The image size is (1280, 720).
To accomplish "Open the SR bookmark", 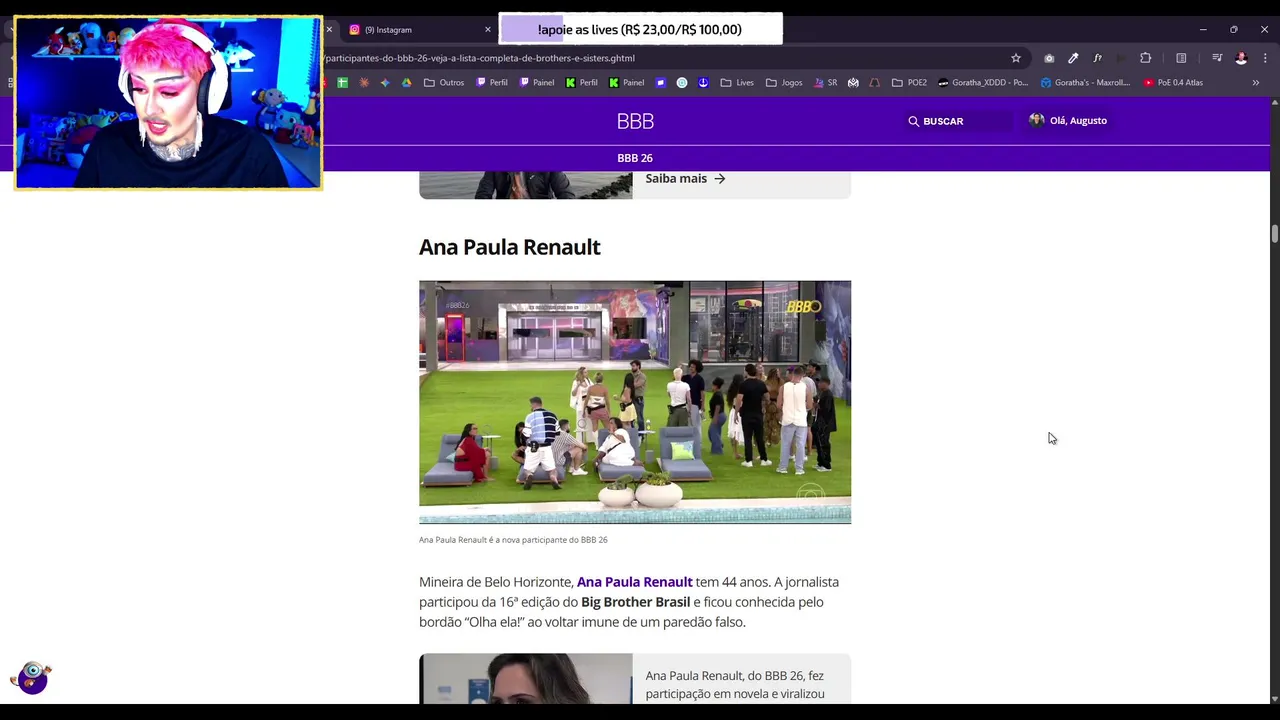I will (826, 83).
